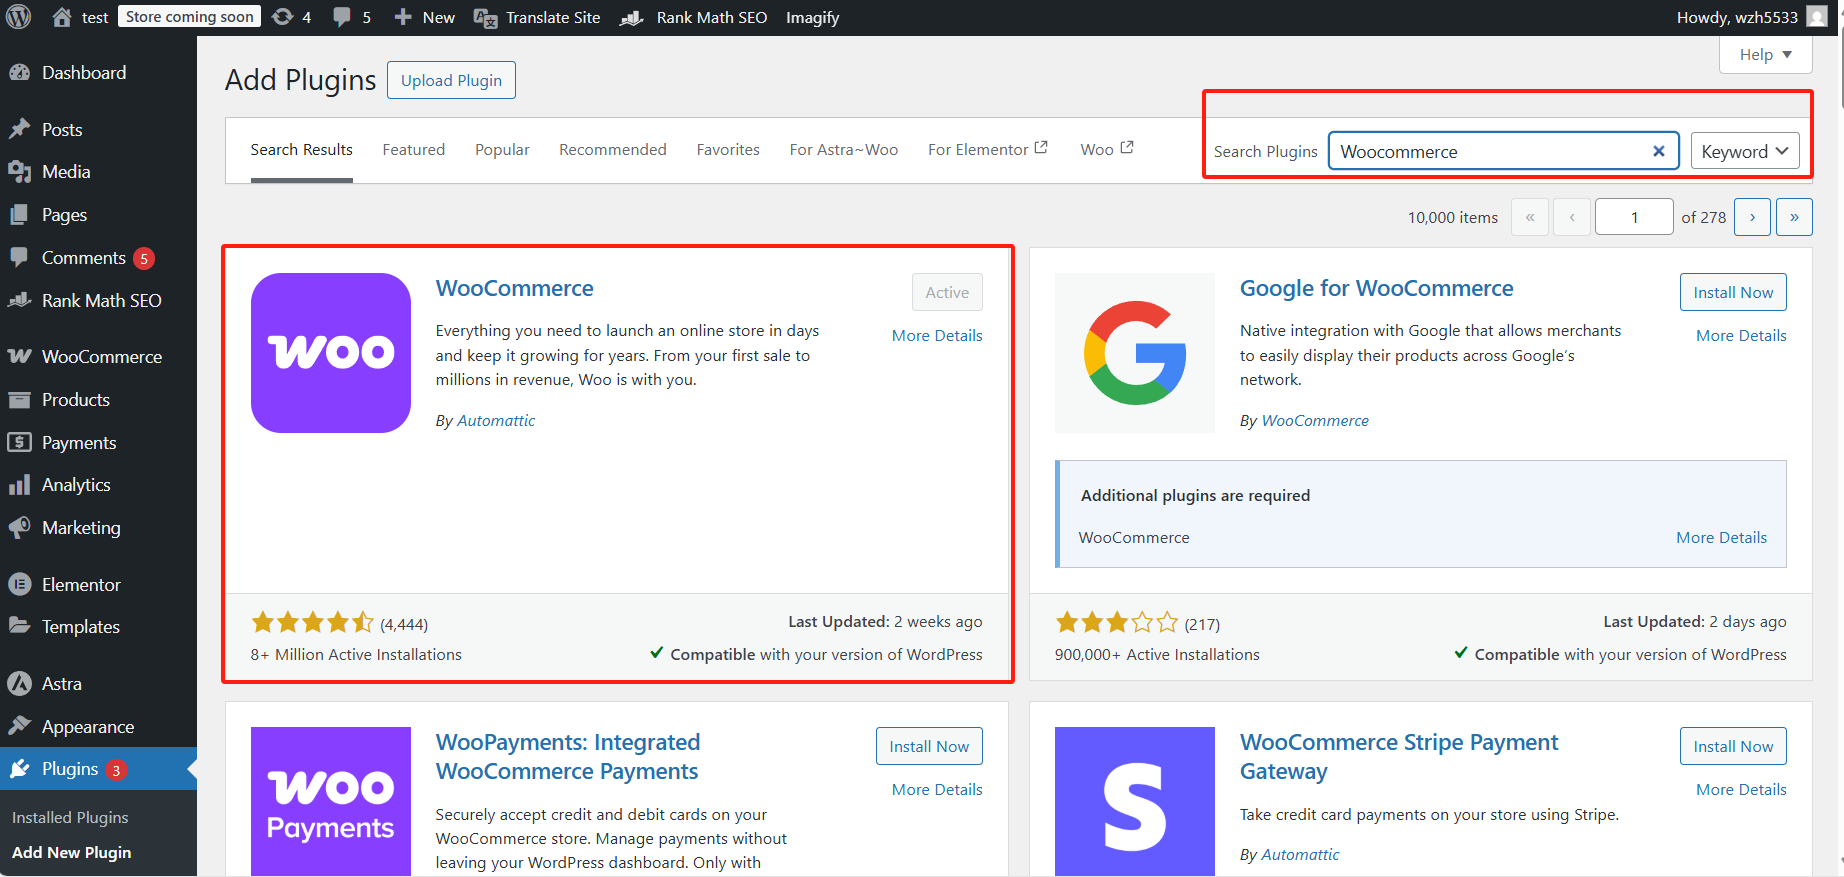Switch to the Featured tab
Screen dimensions: 1844x877
click(x=413, y=149)
